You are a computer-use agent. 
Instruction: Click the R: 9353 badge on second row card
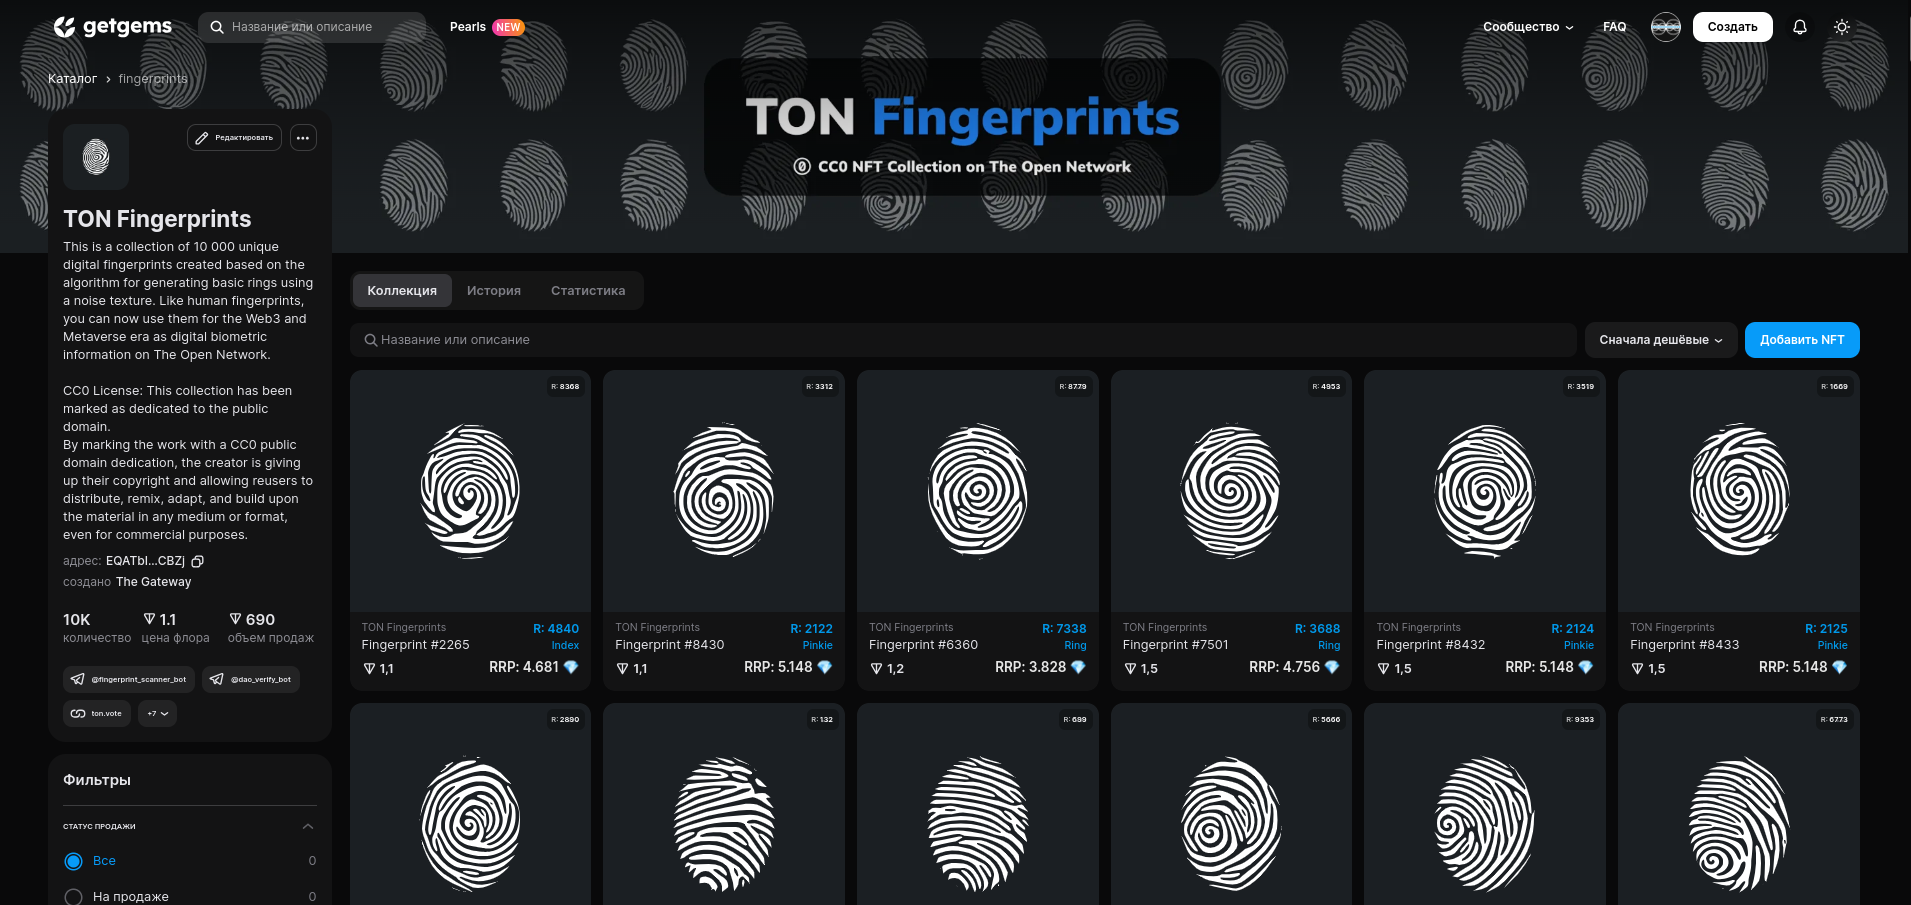[x=1581, y=719]
